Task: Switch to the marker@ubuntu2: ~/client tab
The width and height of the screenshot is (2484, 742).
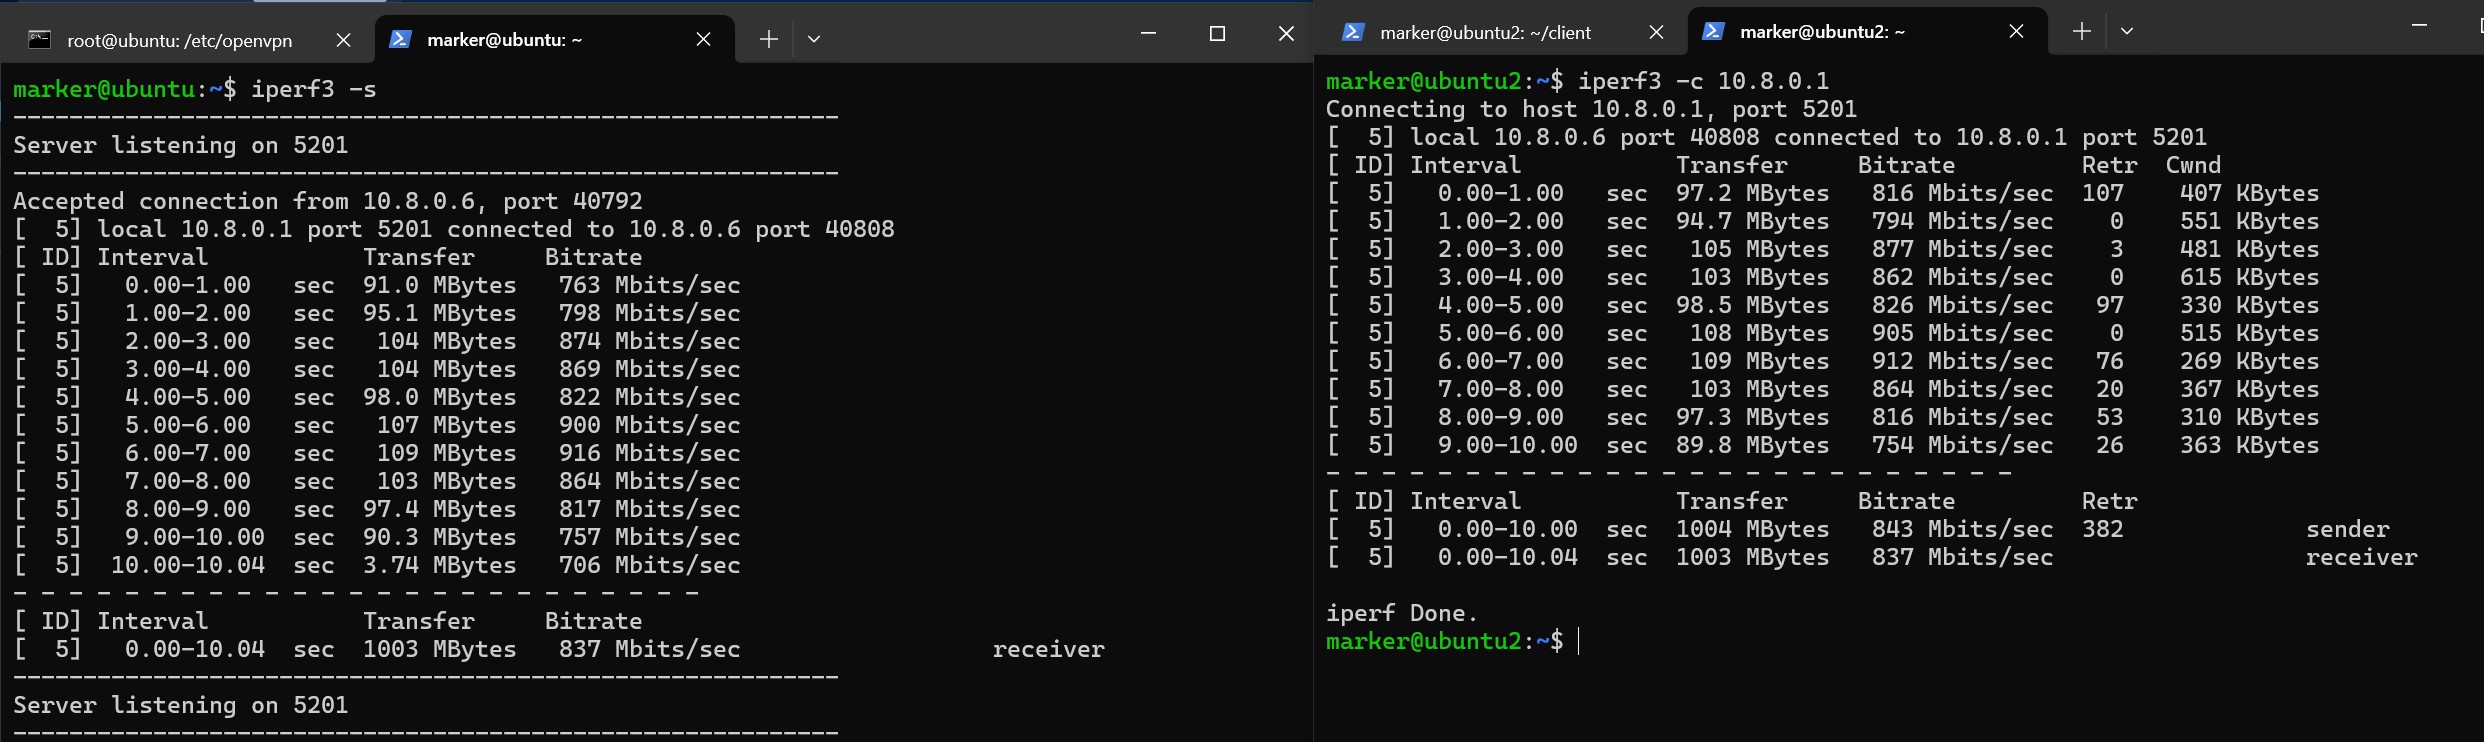Action: pos(1485,32)
